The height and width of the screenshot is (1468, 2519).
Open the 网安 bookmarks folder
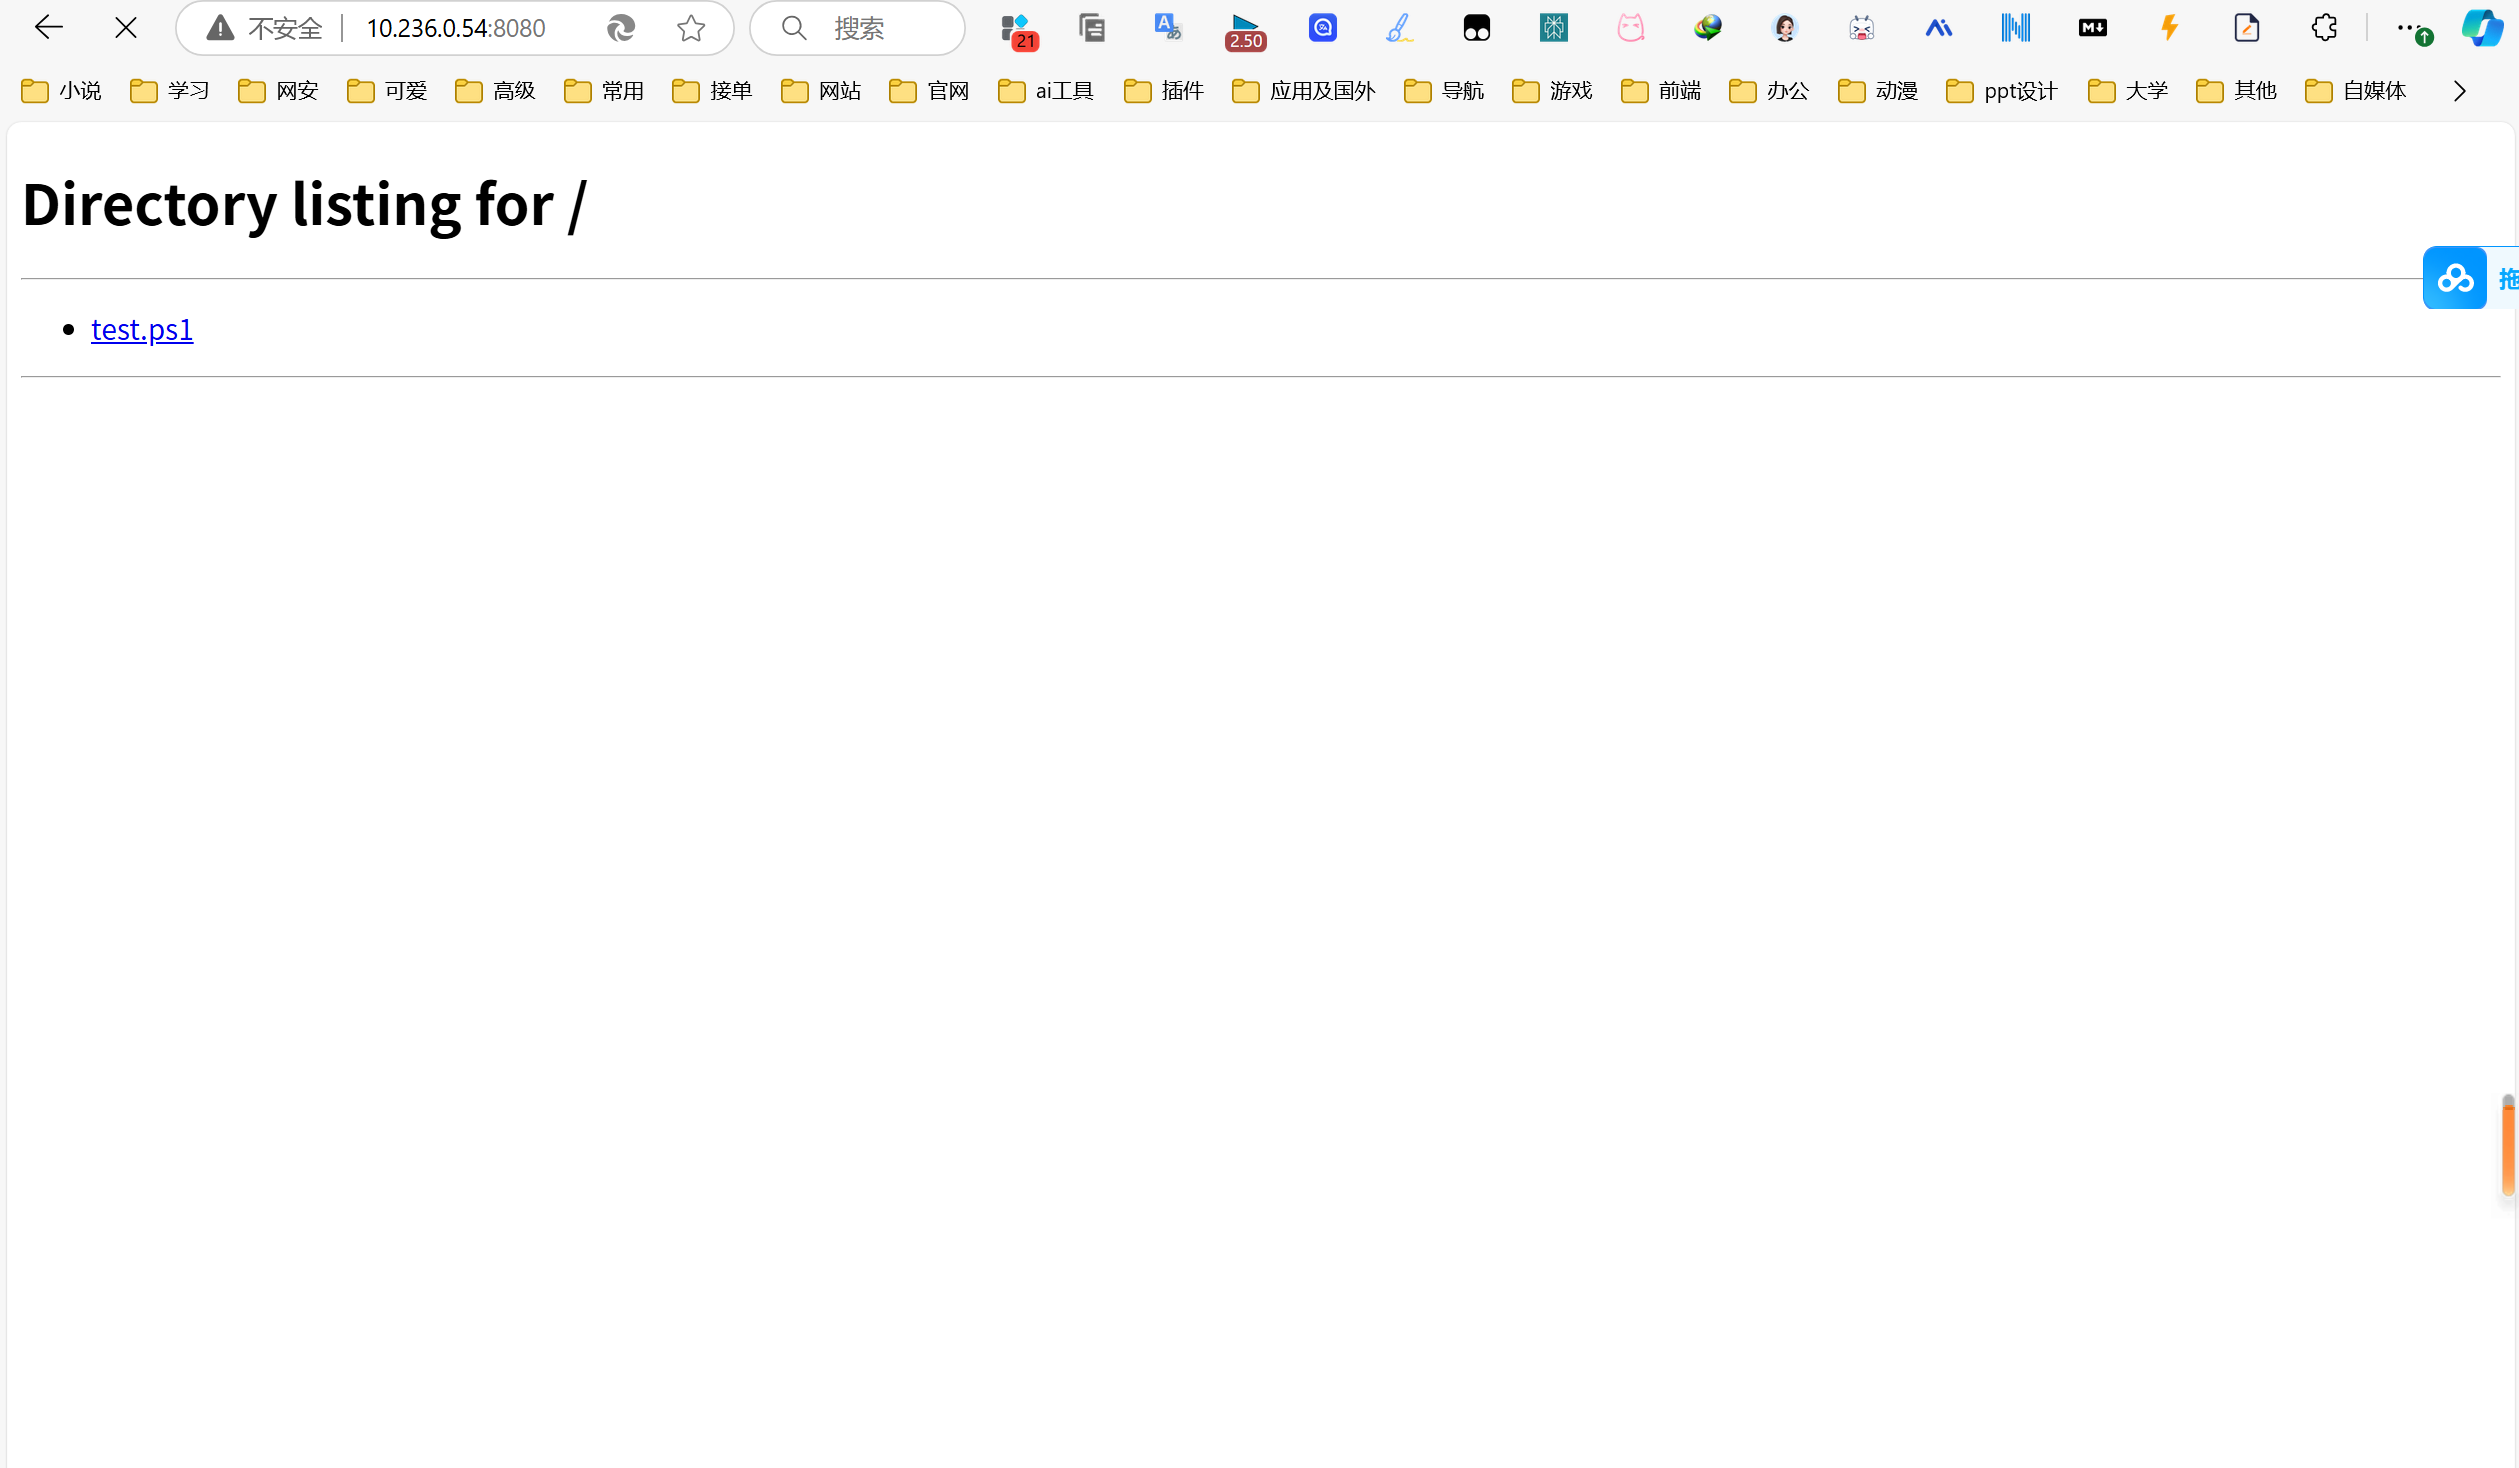279,91
